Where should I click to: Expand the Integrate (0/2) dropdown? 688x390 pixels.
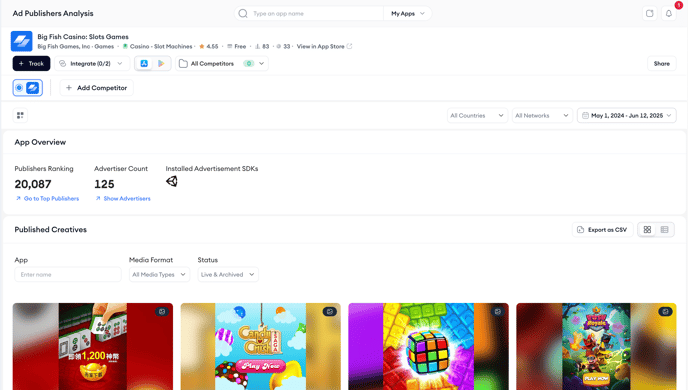[x=92, y=64]
